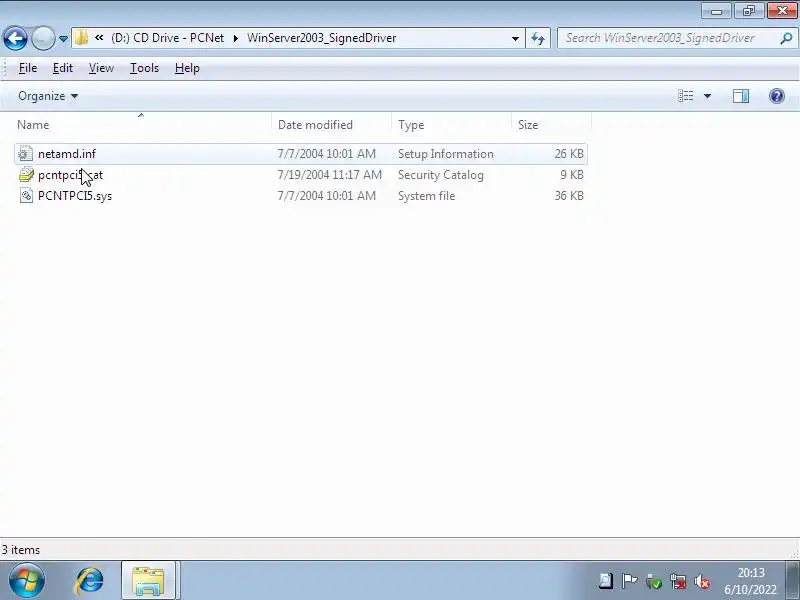Sort by Name column header
This screenshot has width=800, height=600.
[x=143, y=125]
